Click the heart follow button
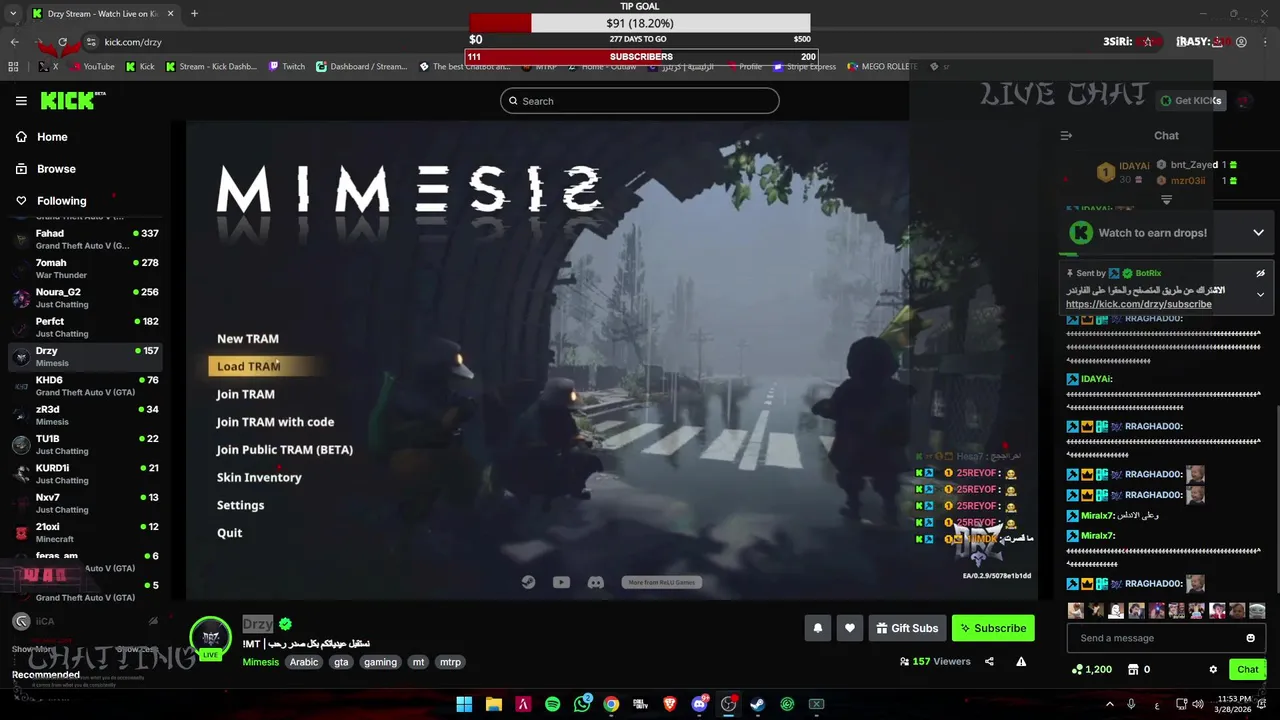This screenshot has height=720, width=1280. tap(849, 628)
